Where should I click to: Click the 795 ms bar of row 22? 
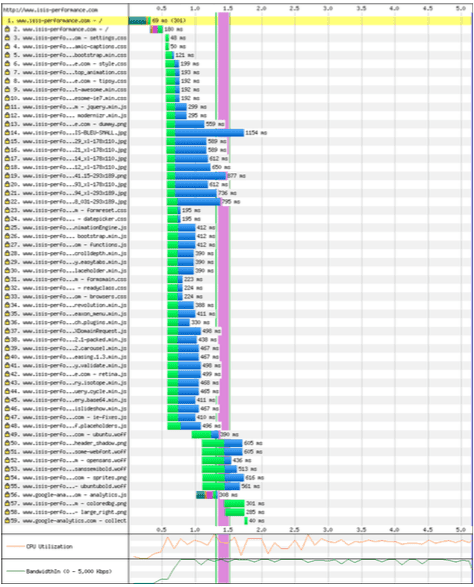point(194,202)
